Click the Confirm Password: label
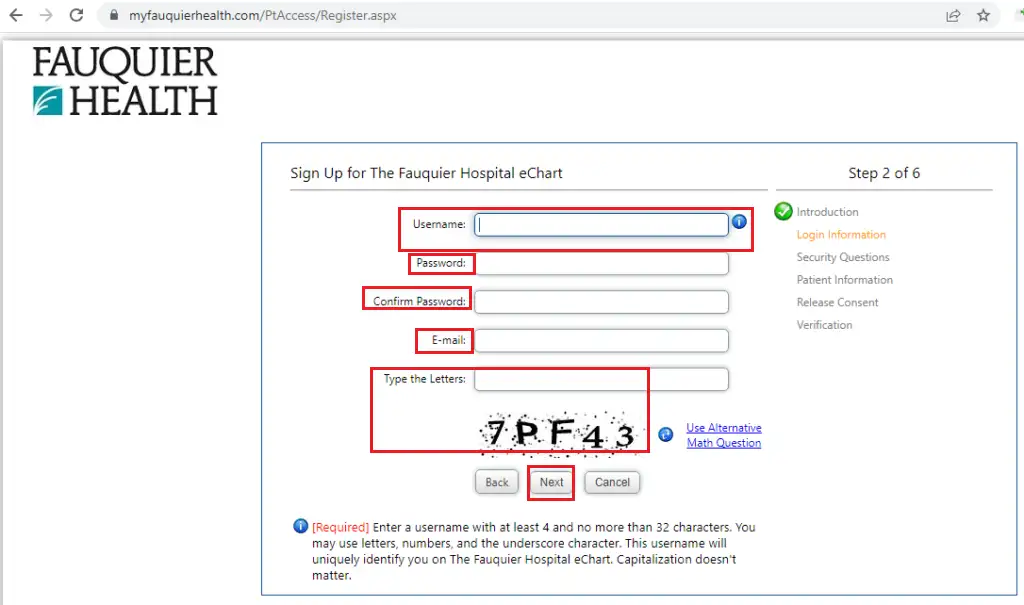Image resolution: width=1024 pixels, height=605 pixels. (419, 301)
